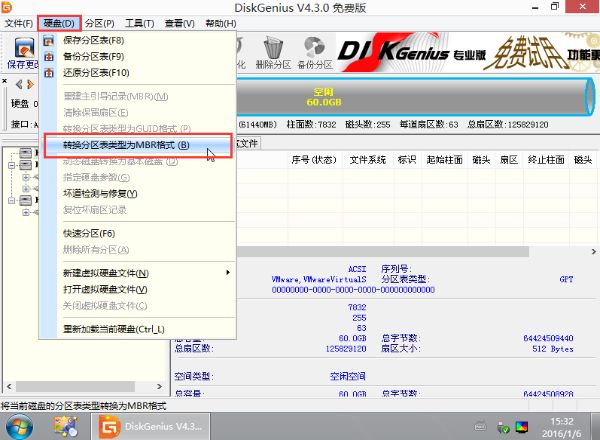Sort by the 终止柱面 column header
Image resolution: width=600 pixels, height=440 pixels.
tap(546, 160)
